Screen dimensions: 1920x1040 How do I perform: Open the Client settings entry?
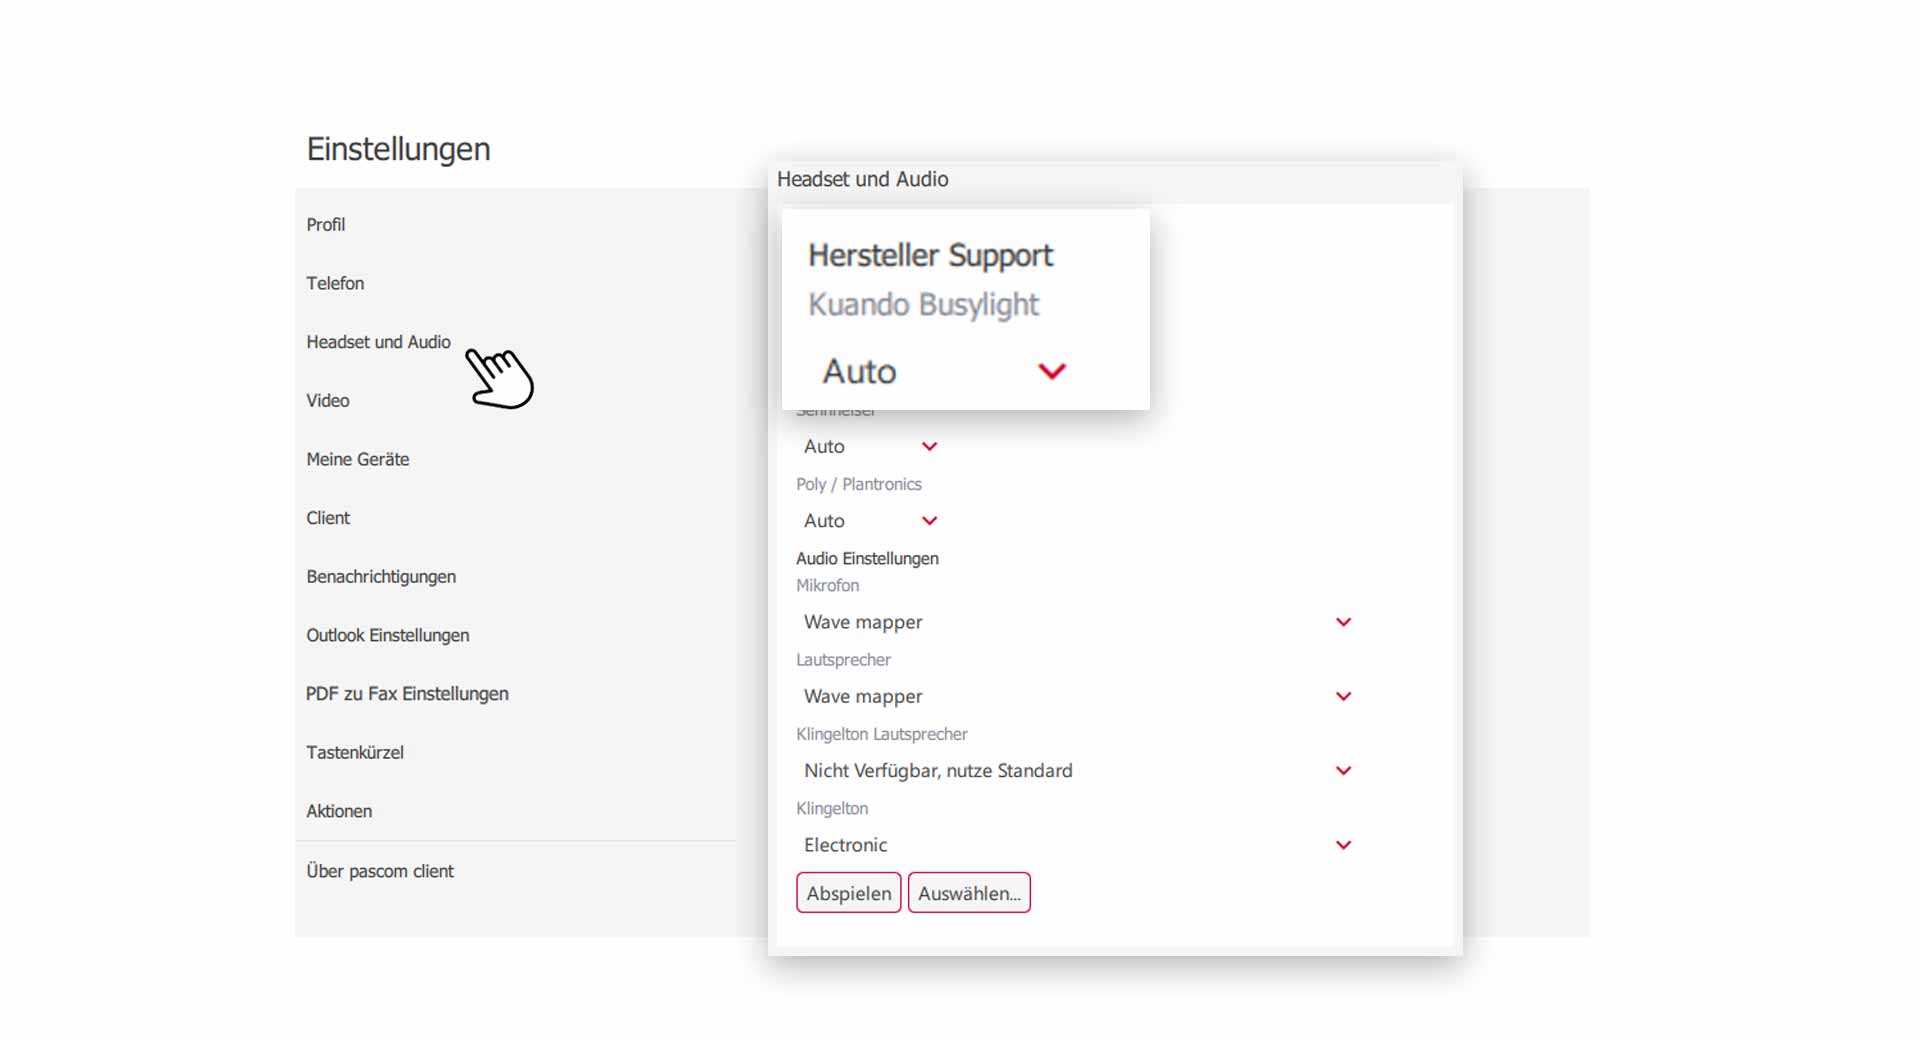point(328,518)
